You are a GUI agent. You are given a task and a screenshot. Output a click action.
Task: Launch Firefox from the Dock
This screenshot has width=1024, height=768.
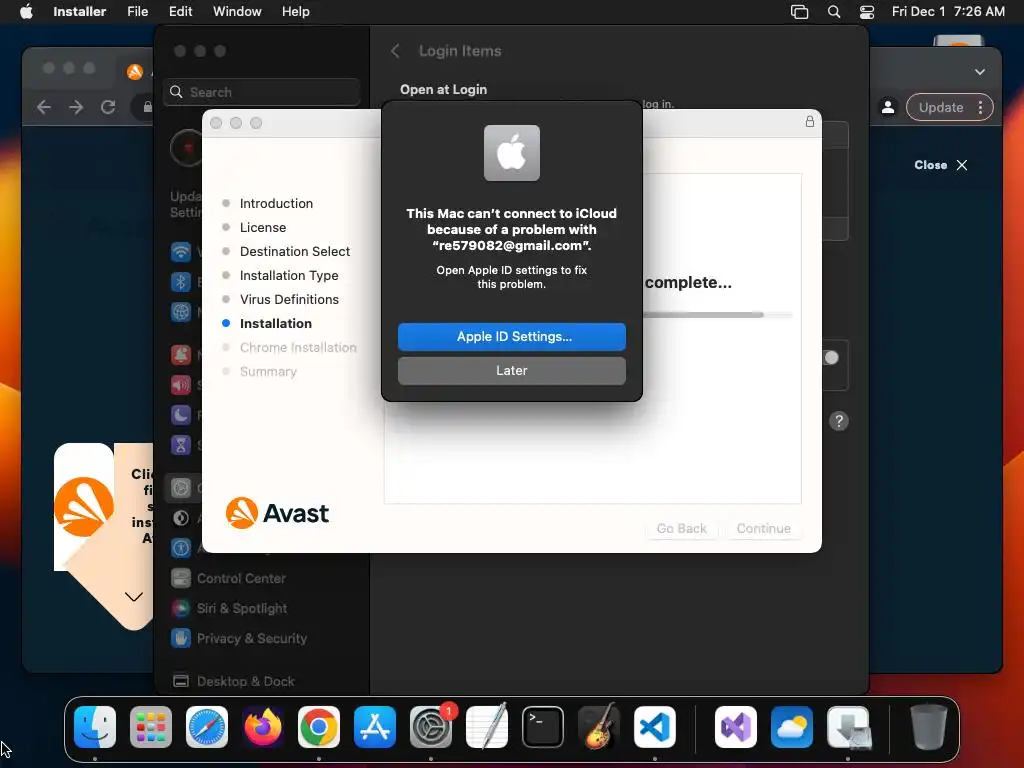[263, 727]
